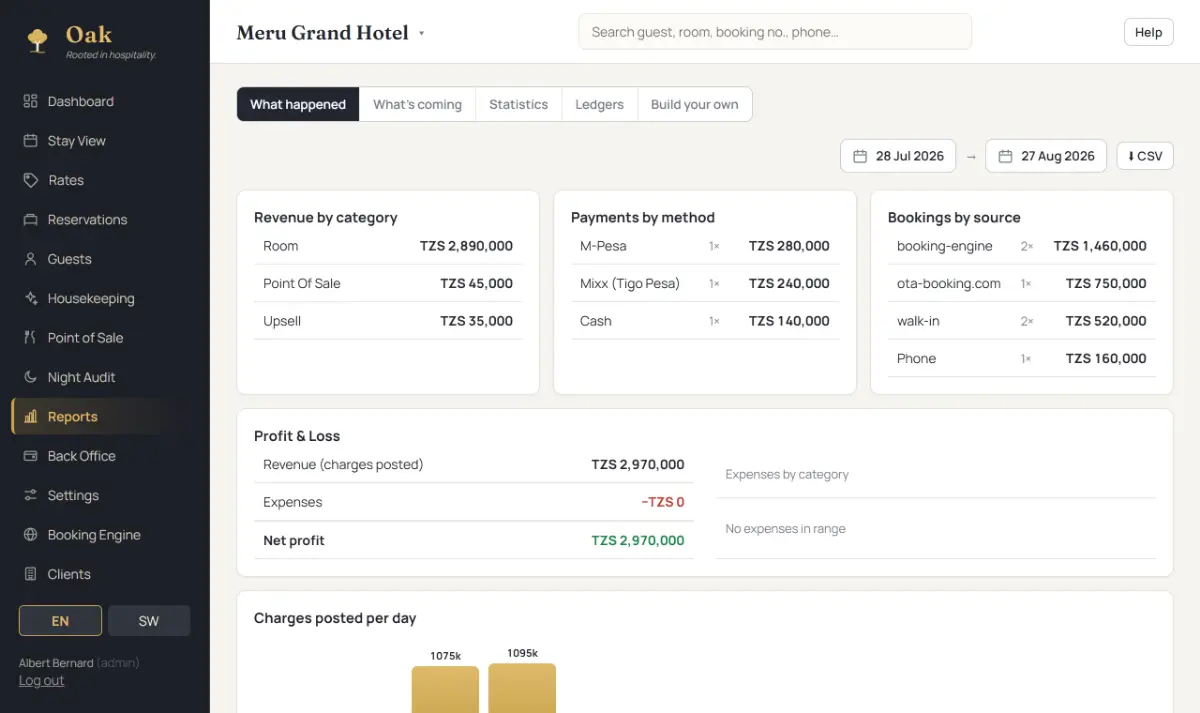Open the 27 Aug 2026 end date picker

pos(1046,156)
